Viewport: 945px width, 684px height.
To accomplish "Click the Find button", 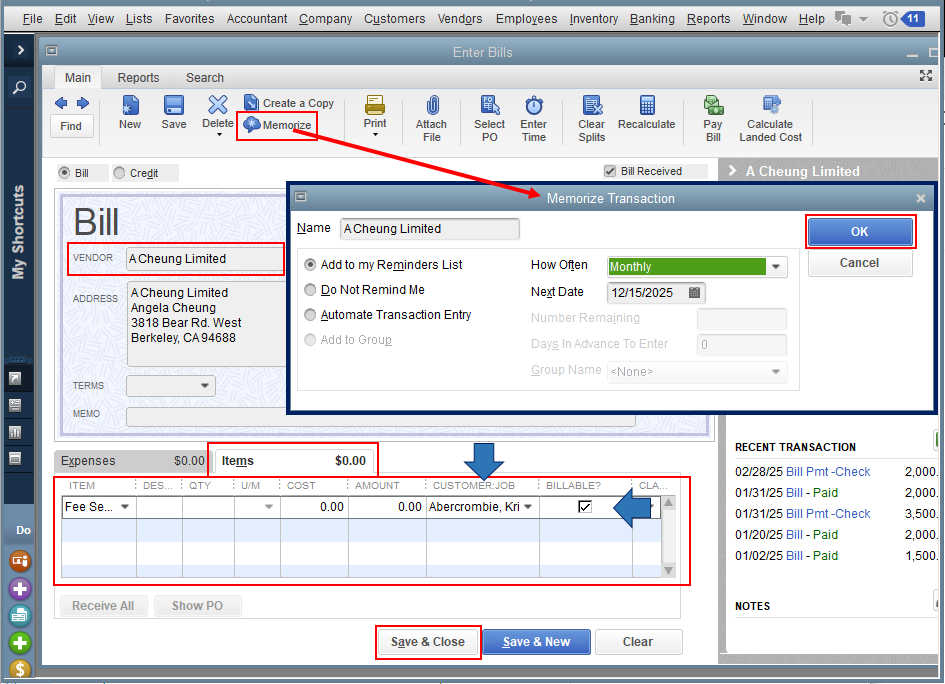I will pyautogui.click(x=71, y=126).
